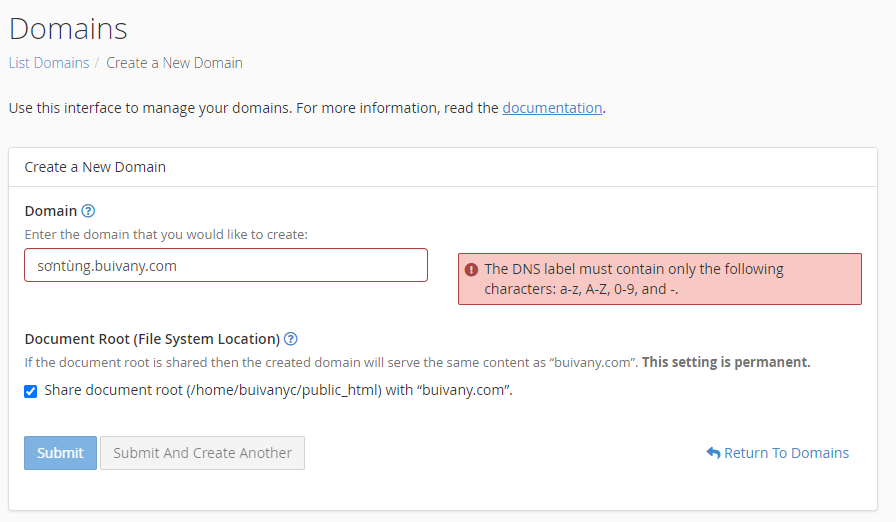Focus the domain name input field
The width and height of the screenshot is (896, 522).
tap(226, 265)
